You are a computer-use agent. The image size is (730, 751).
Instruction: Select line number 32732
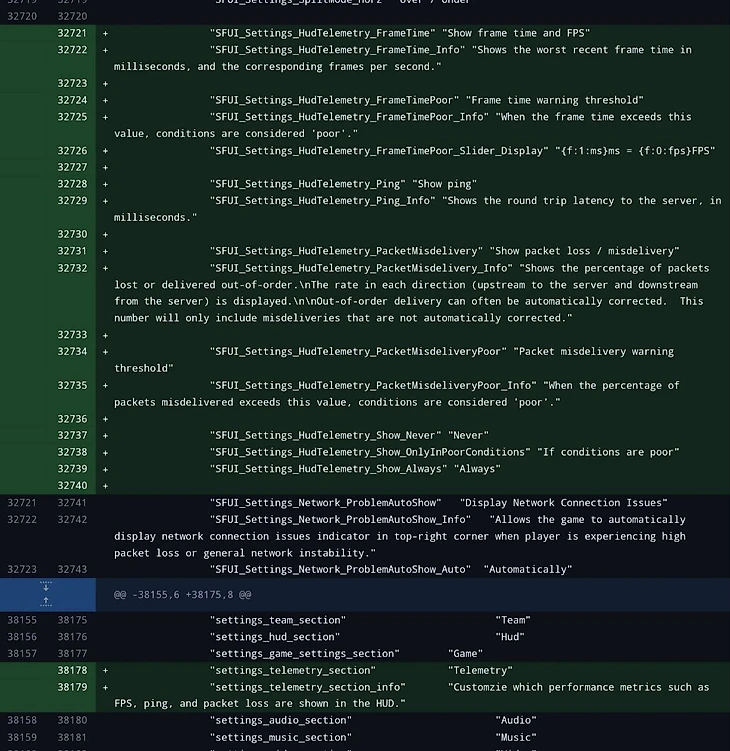[x=72, y=268]
